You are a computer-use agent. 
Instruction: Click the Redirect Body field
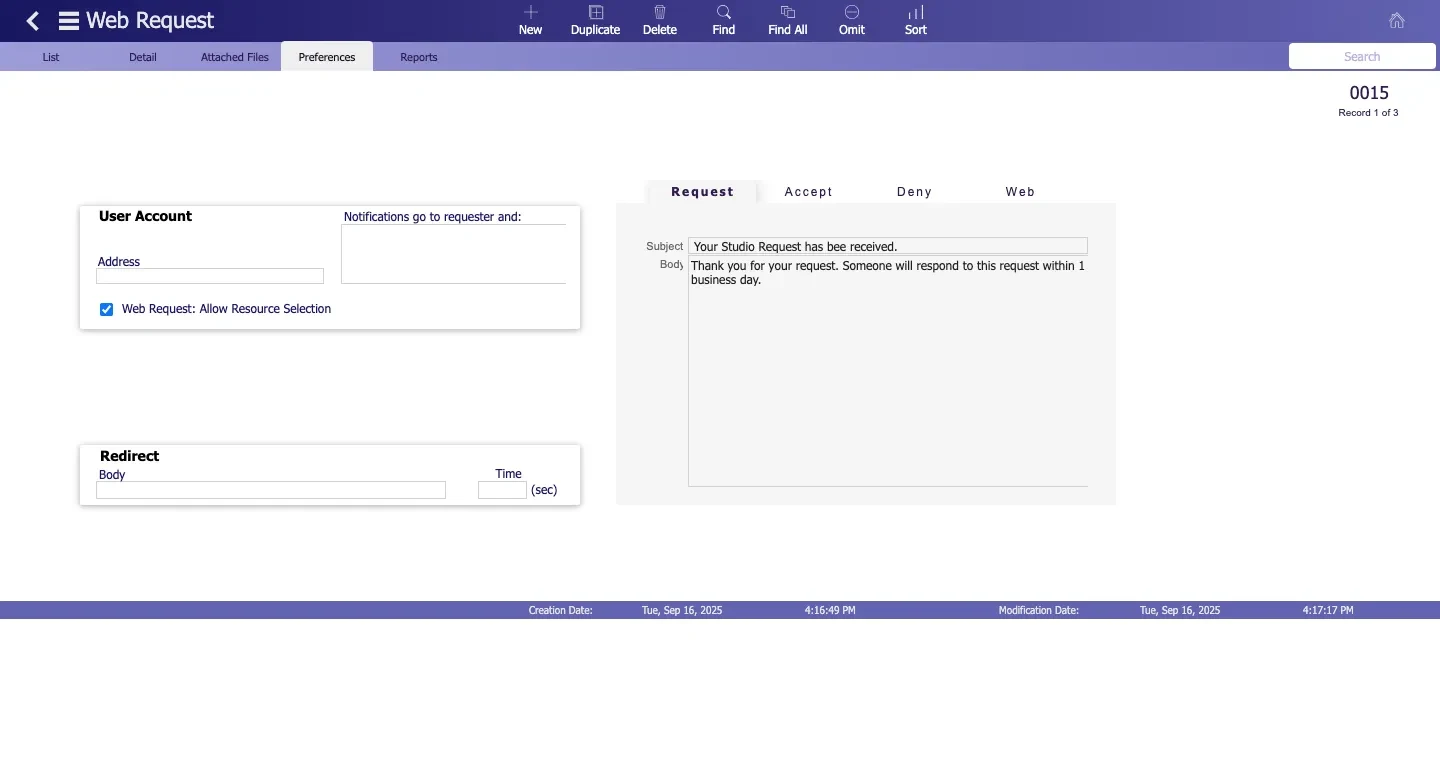[x=271, y=490]
